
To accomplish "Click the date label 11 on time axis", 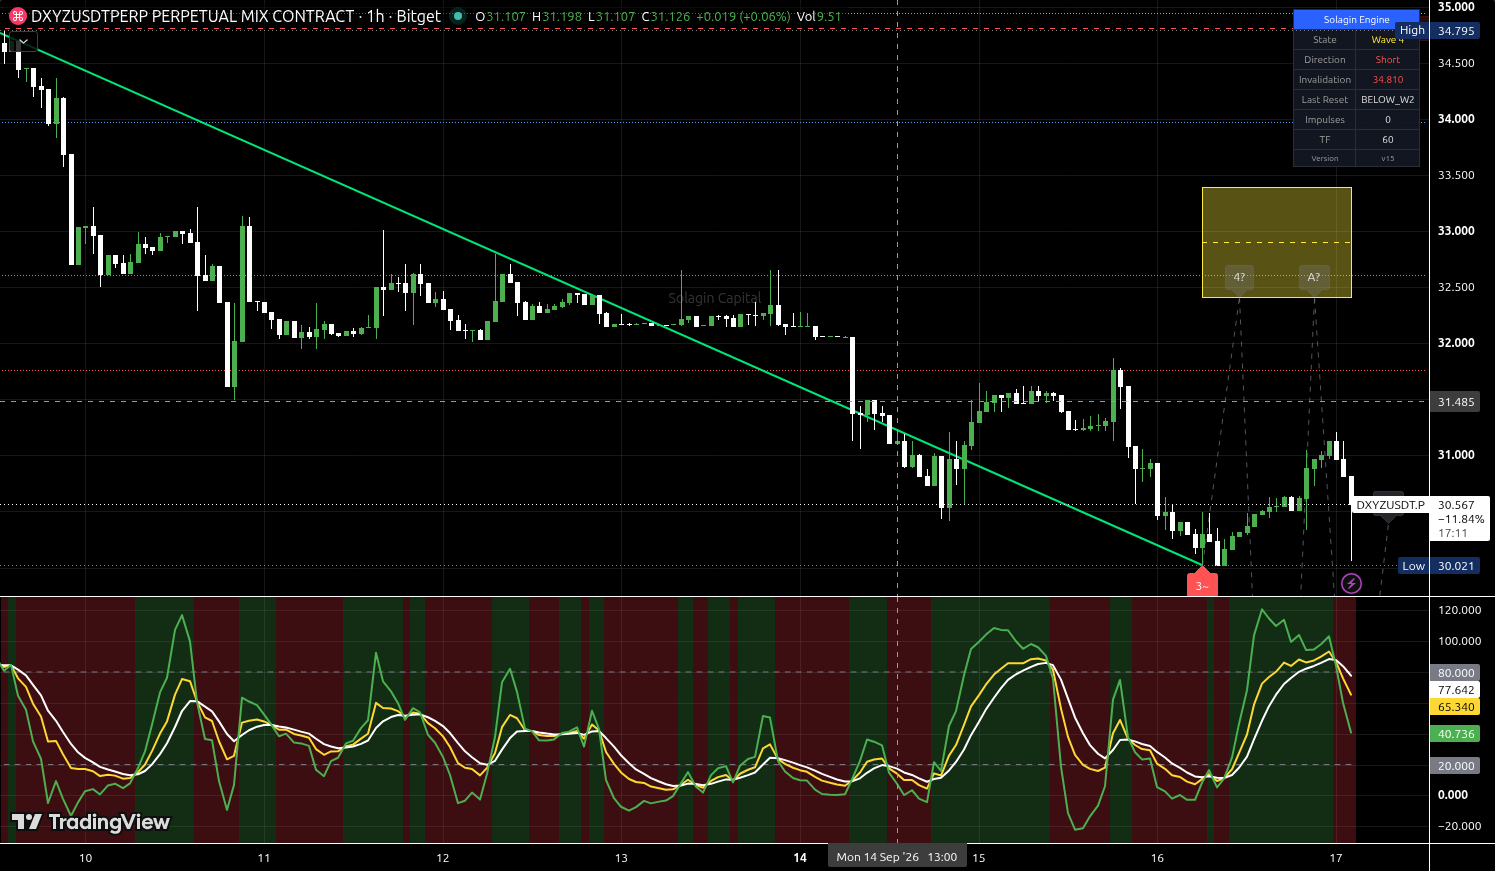I will (x=264, y=858).
